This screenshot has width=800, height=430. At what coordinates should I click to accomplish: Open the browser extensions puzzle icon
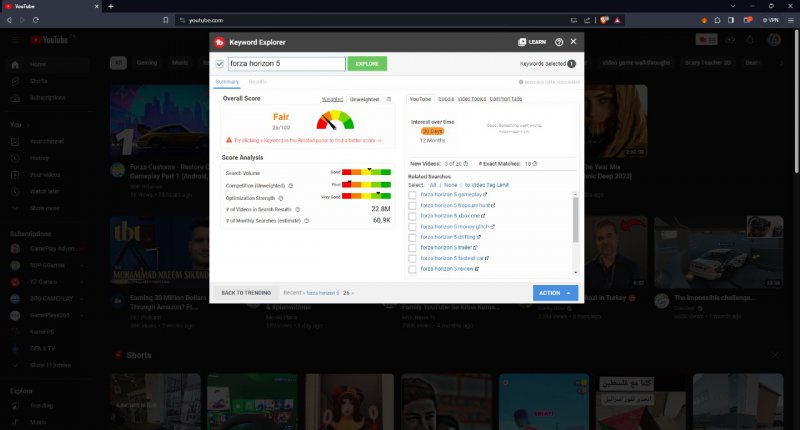pos(716,20)
